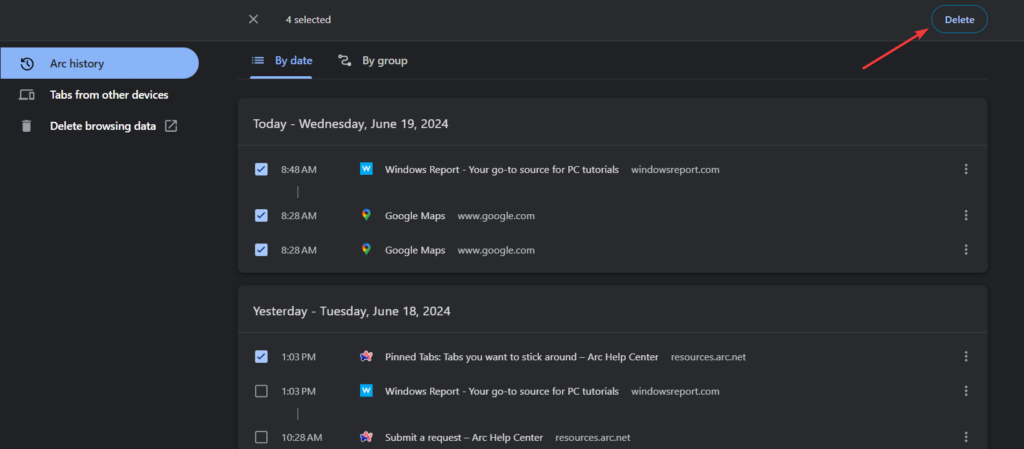Viewport: 1024px width, 449px height.
Task: Click the X icon to clear selection
Action: (x=253, y=19)
